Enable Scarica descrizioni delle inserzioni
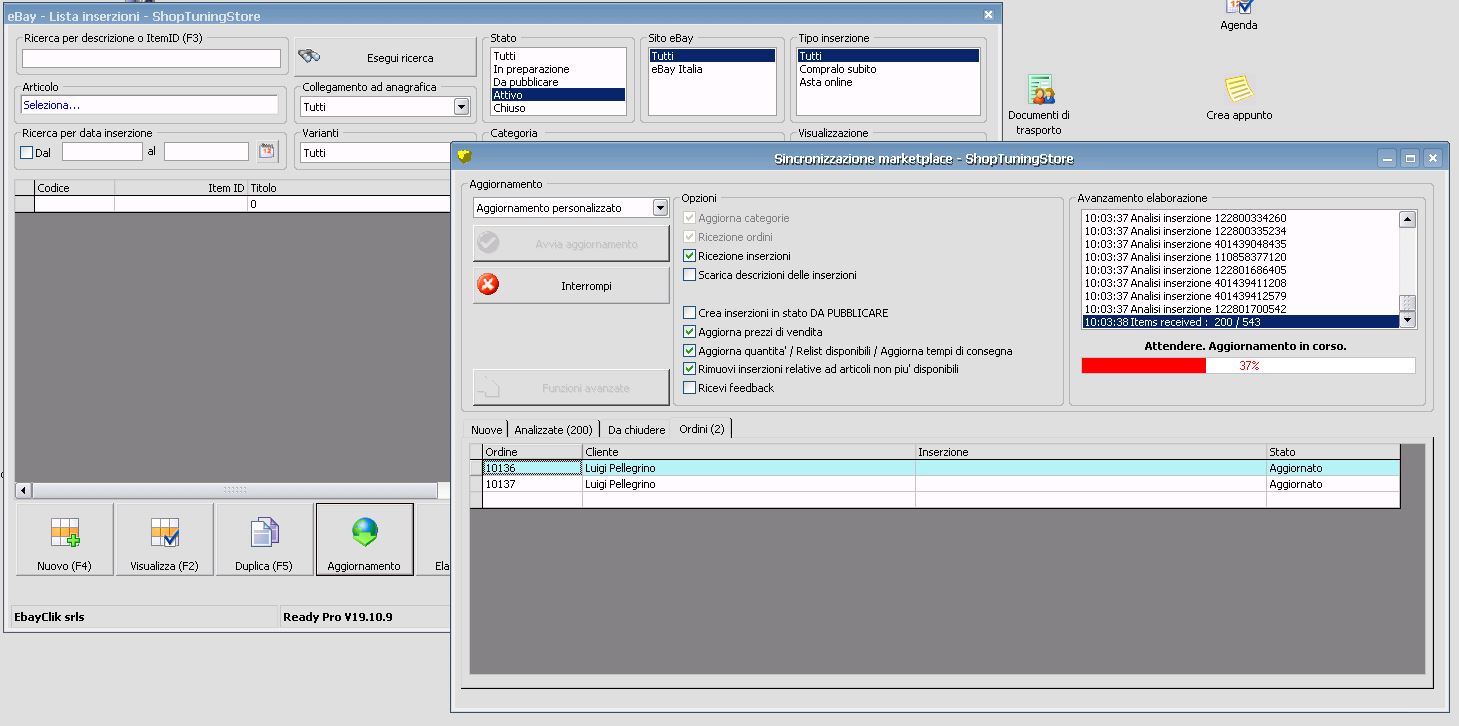This screenshot has width=1459, height=726. (689, 275)
